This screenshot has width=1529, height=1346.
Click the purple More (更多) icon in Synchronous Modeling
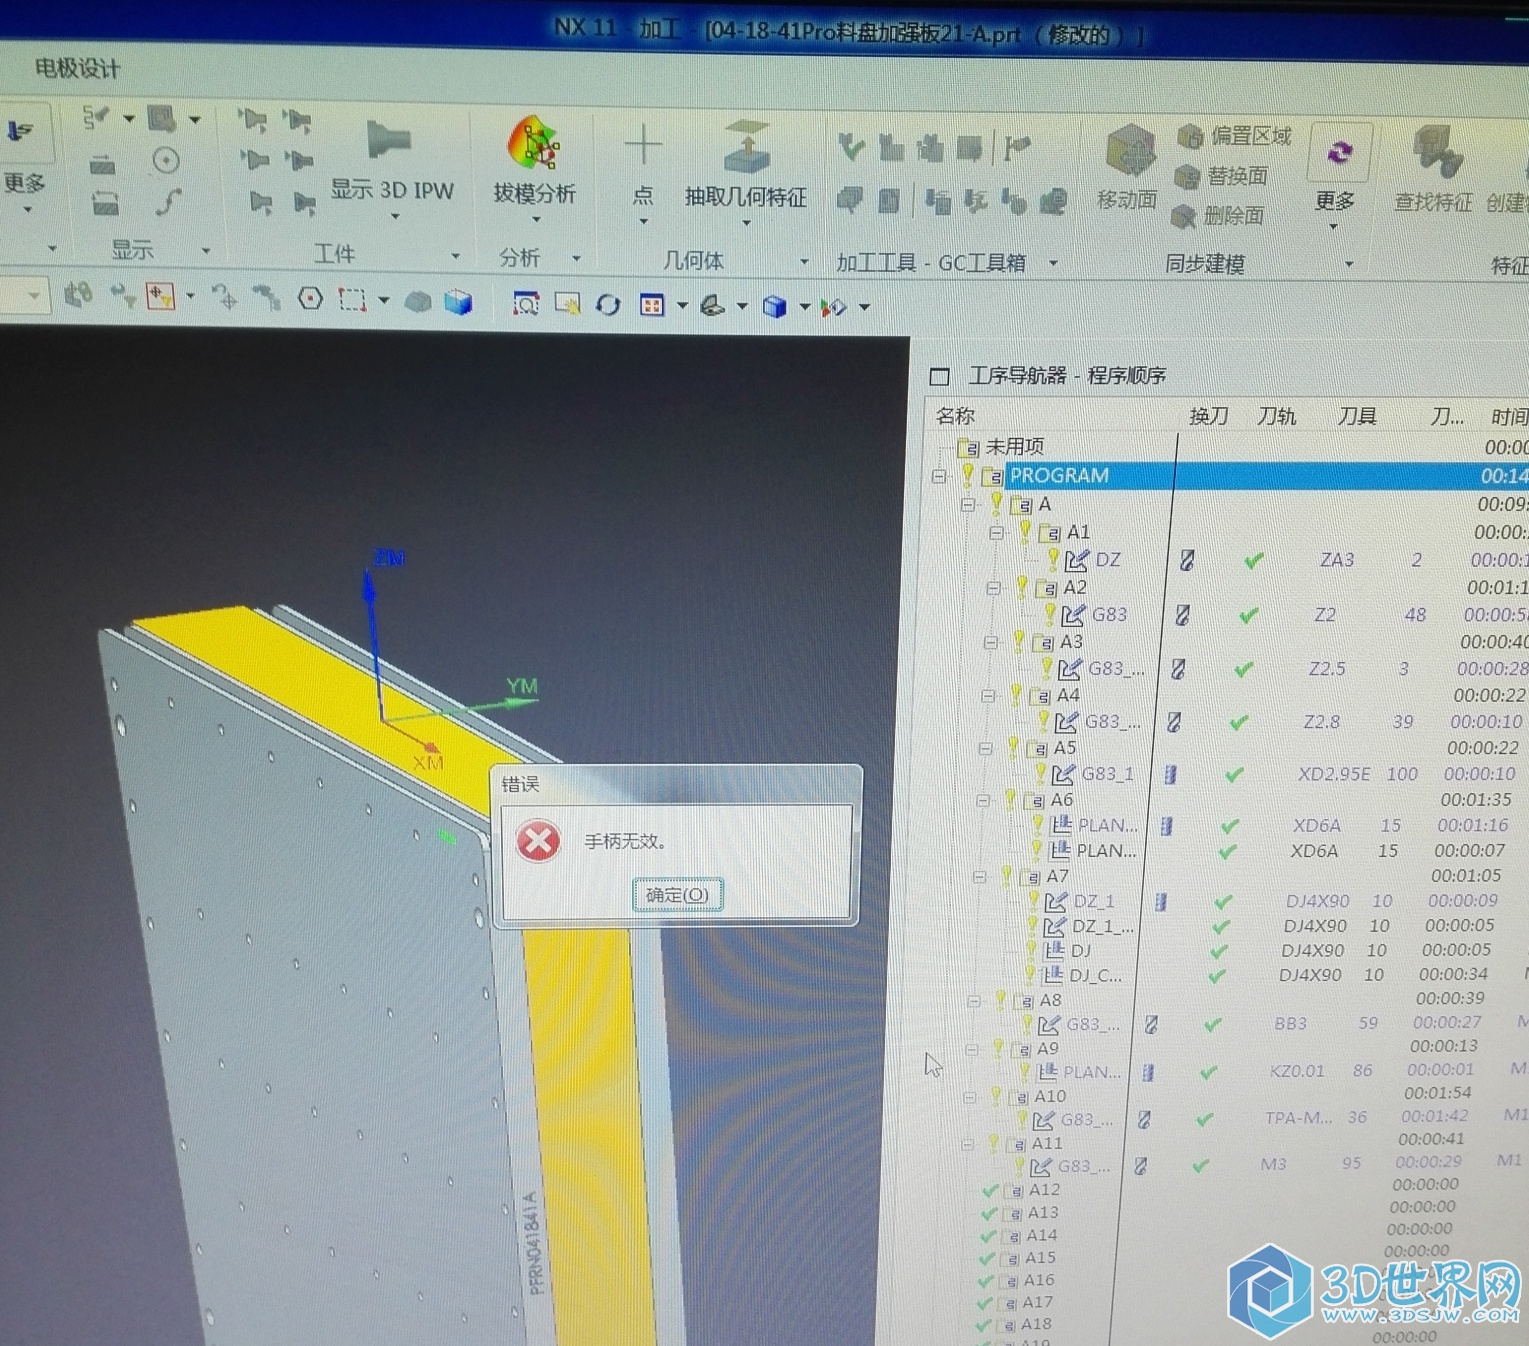click(1339, 153)
